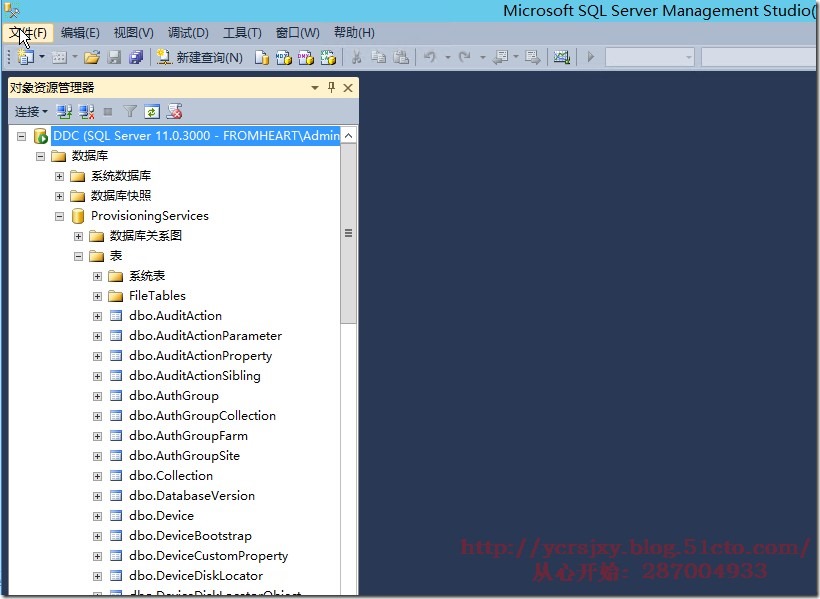Click the Database Engine Query icon

pyautogui.click(x=261, y=57)
